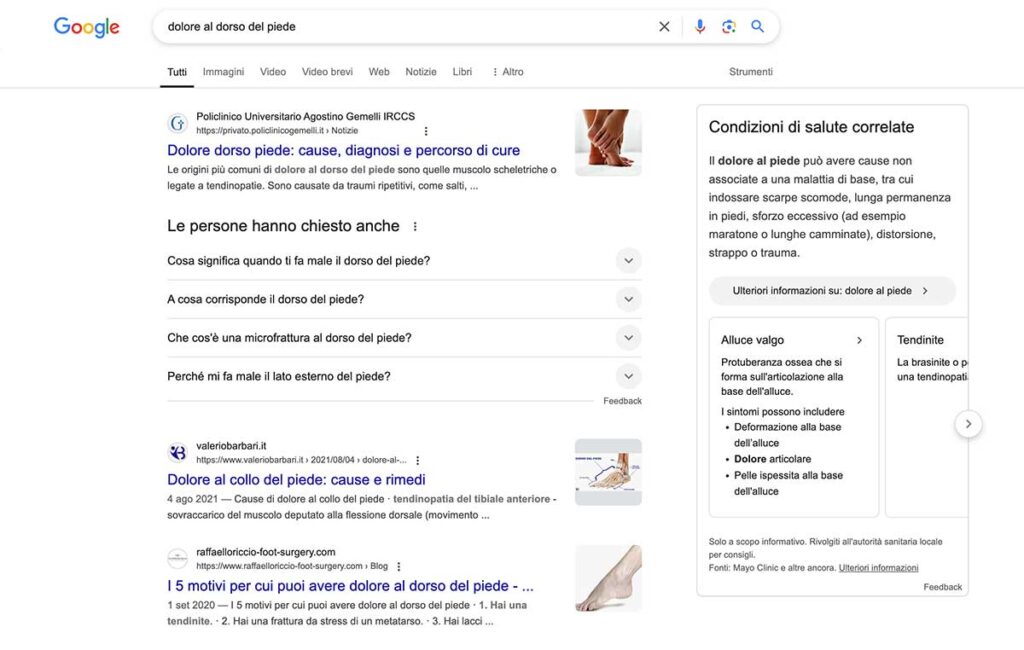Open options beside 'Le persone hanno chiesto anche'
Viewport: 1024px width, 650px height.
coord(415,227)
